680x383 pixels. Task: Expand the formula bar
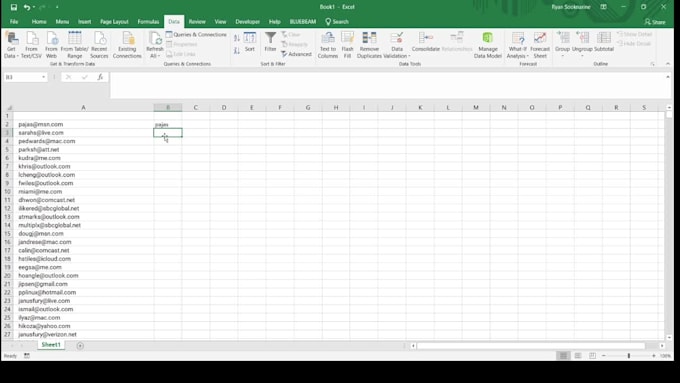(x=668, y=77)
